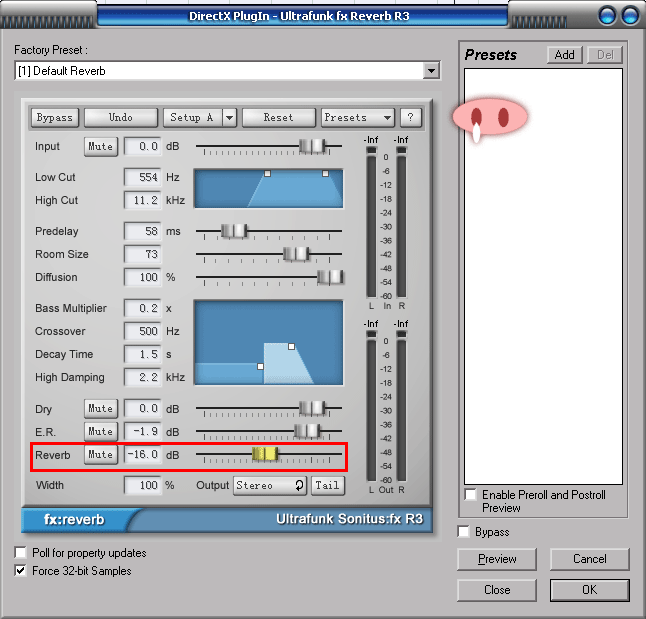Click the Tail button
Image resolution: width=646 pixels, height=619 pixels.
328,485
